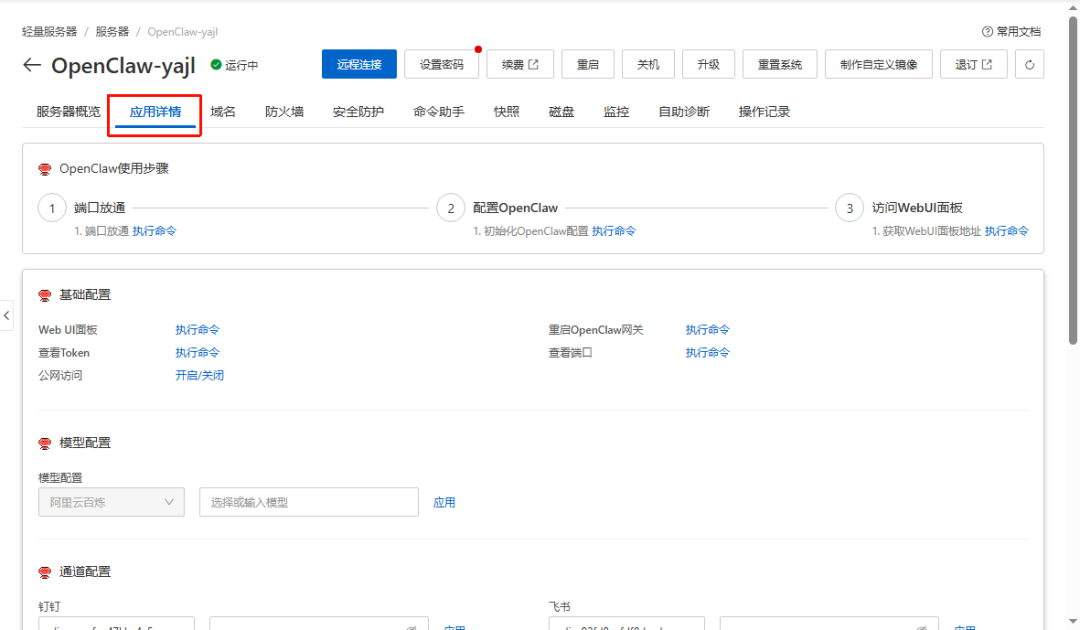Click the 飞书 channel label
The image size is (1080, 630).
[x=559, y=607]
